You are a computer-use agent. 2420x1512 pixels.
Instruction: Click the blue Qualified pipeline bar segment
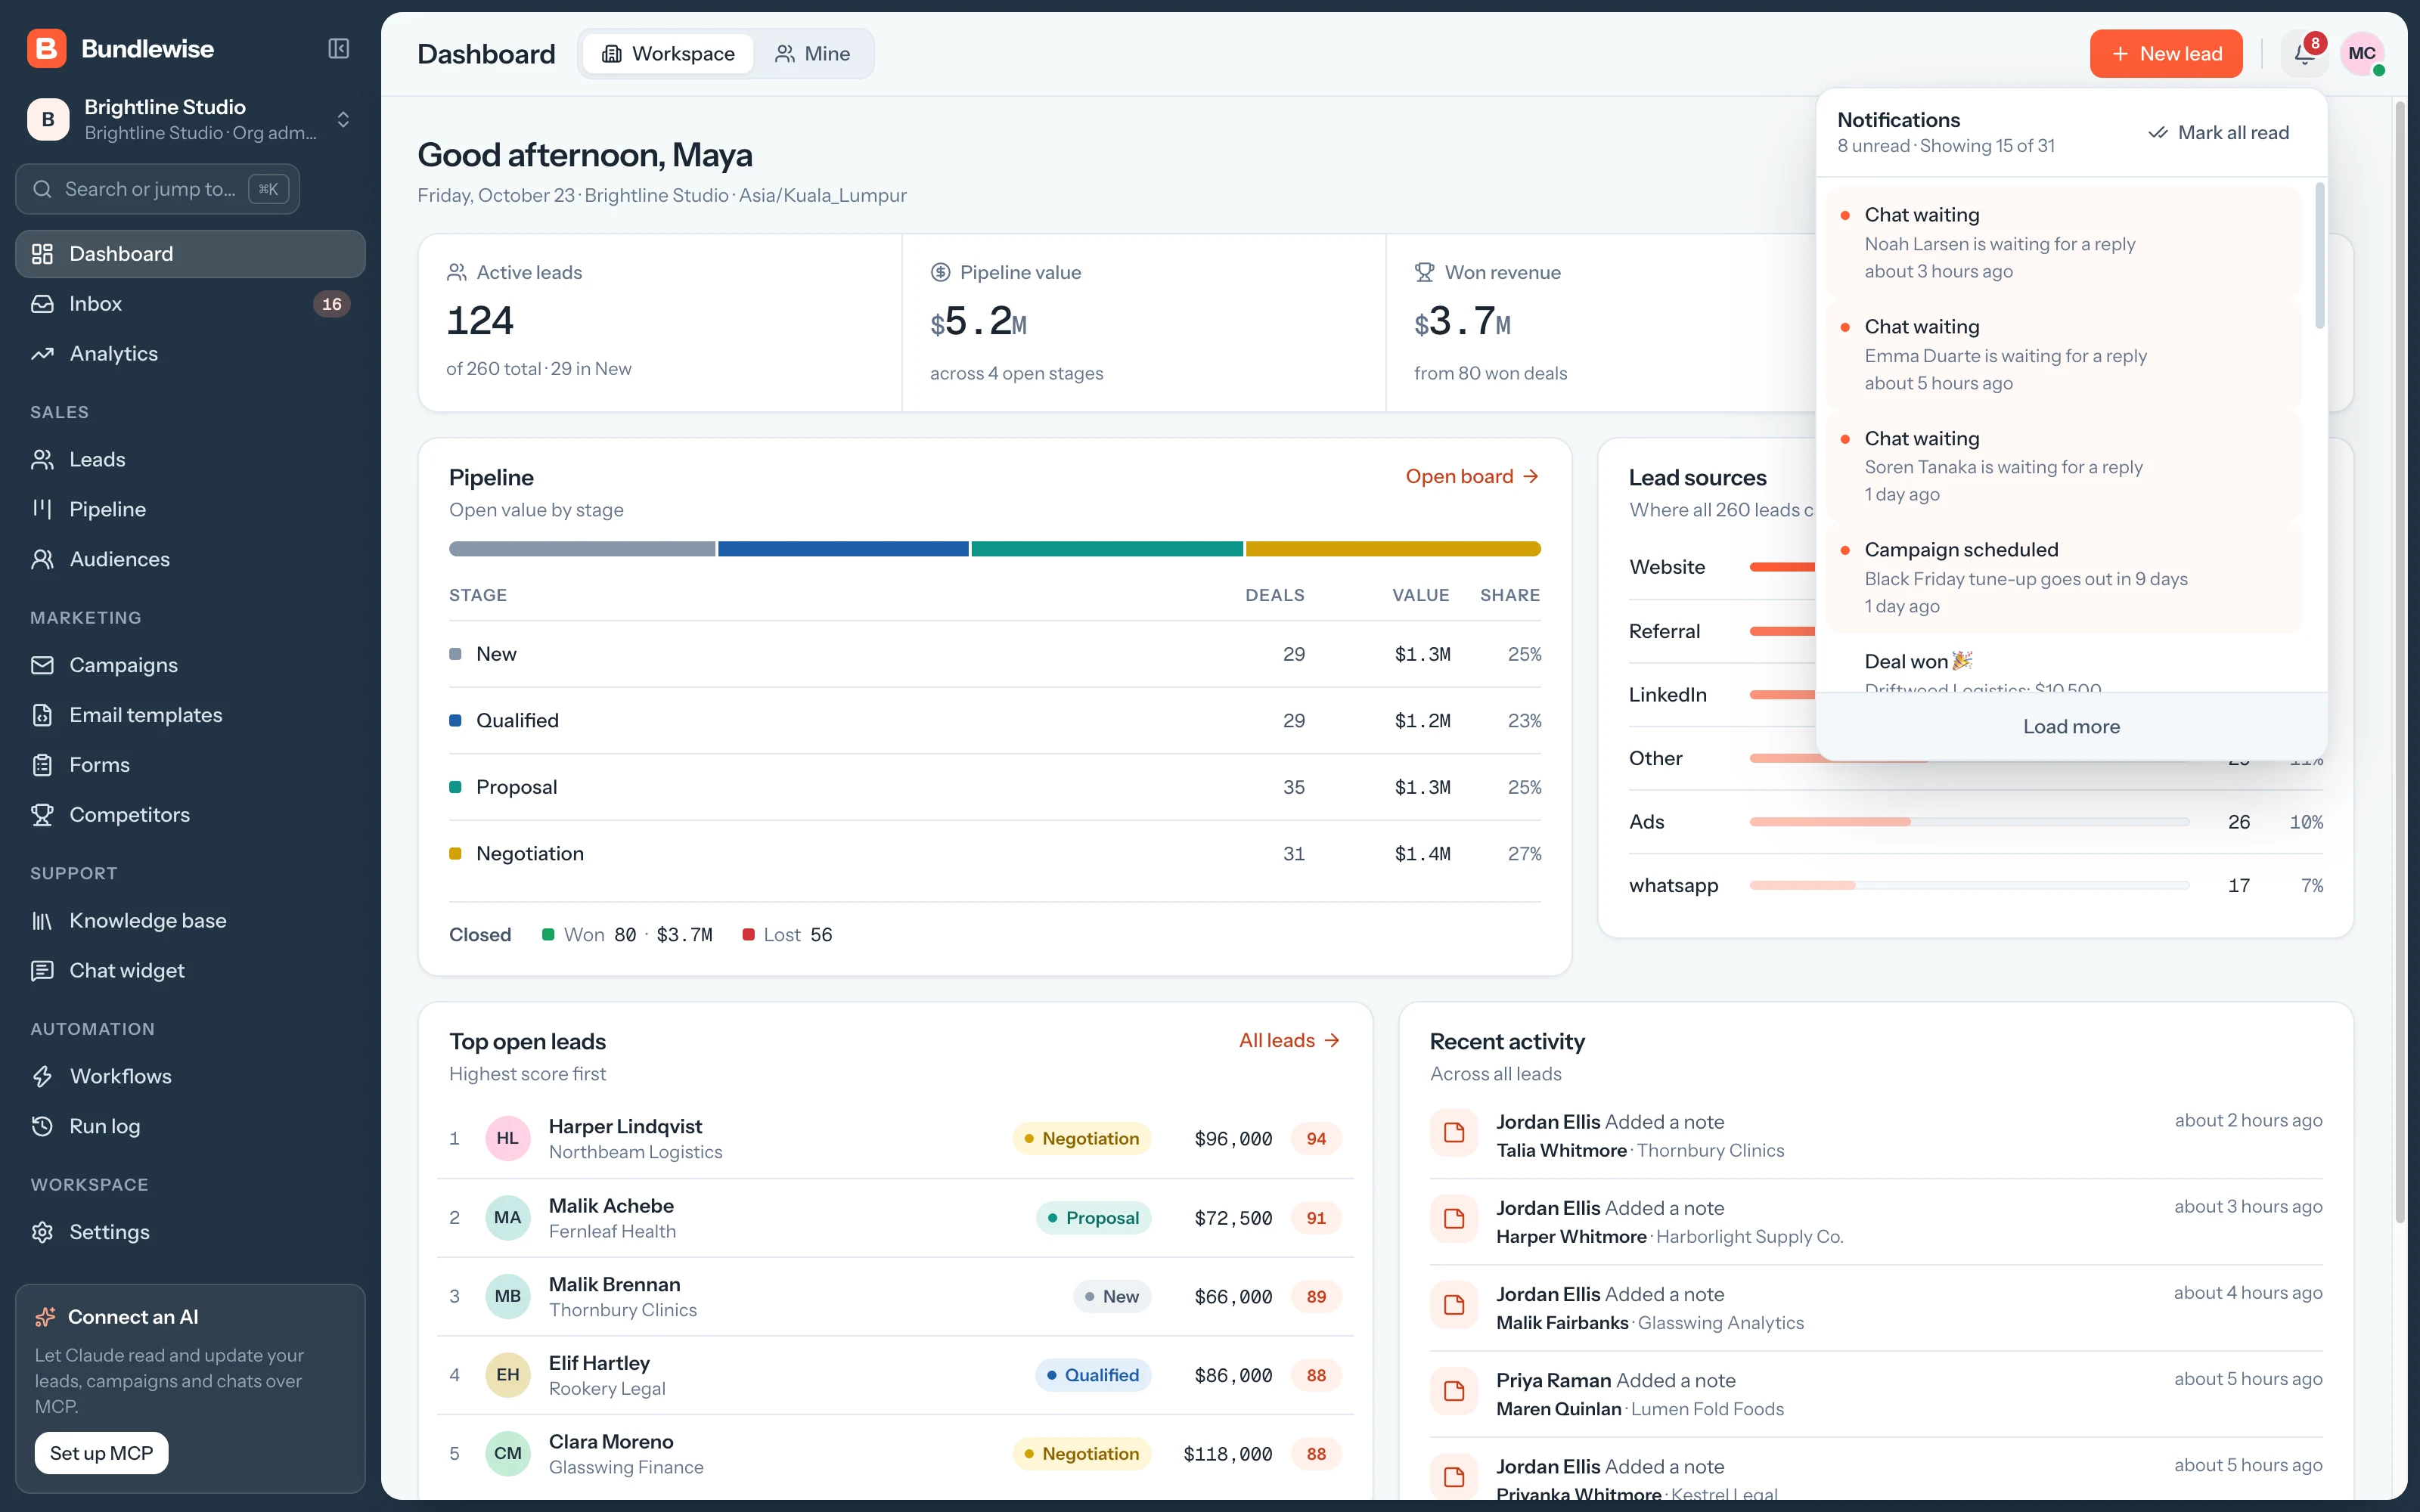(x=843, y=549)
